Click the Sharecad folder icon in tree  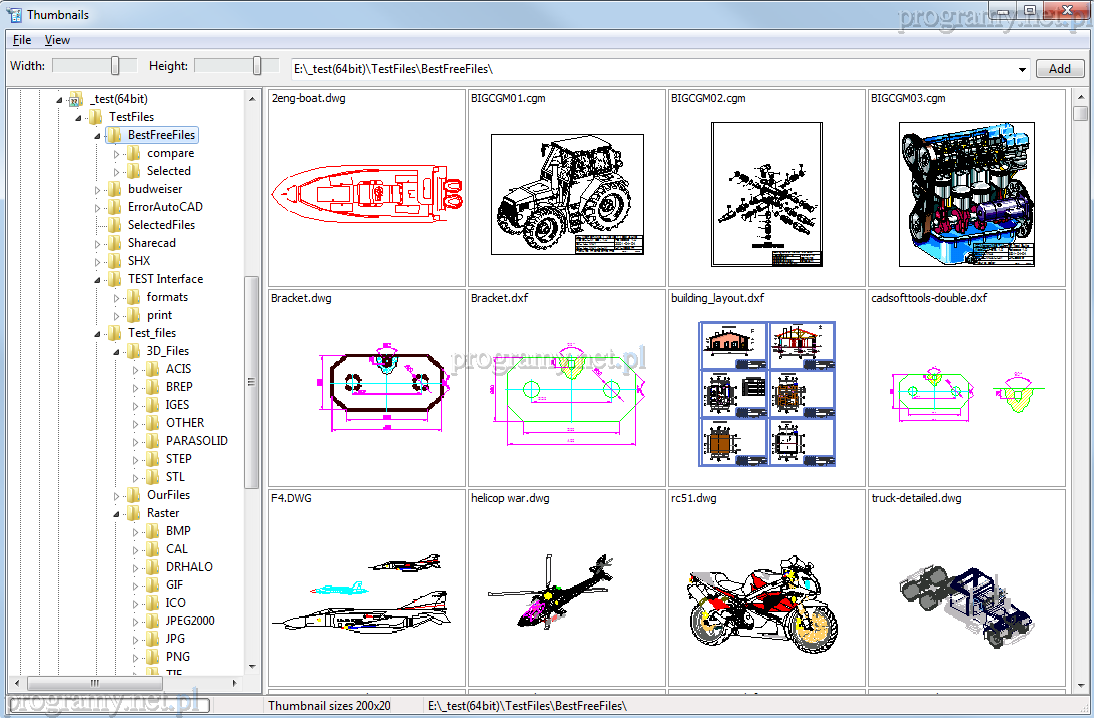click(x=113, y=243)
